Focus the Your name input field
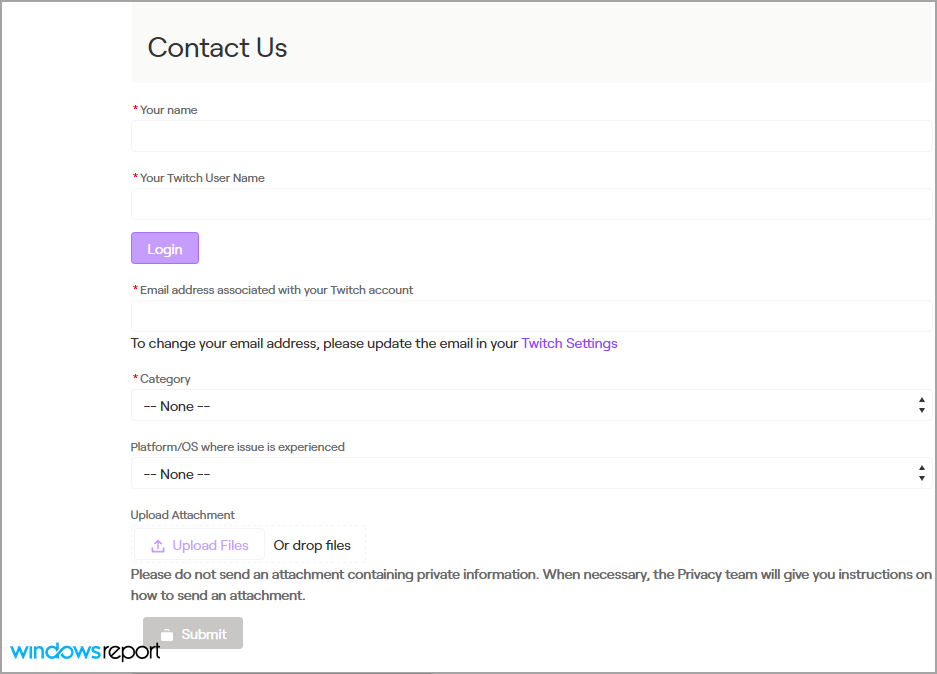 [531, 136]
